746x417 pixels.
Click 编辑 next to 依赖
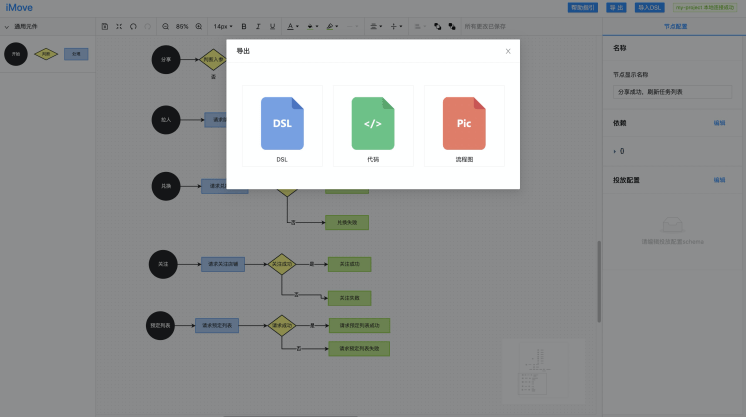pyautogui.click(x=719, y=123)
